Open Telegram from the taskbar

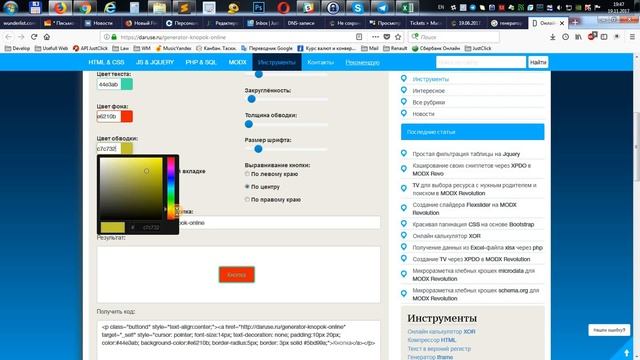(382, 7)
